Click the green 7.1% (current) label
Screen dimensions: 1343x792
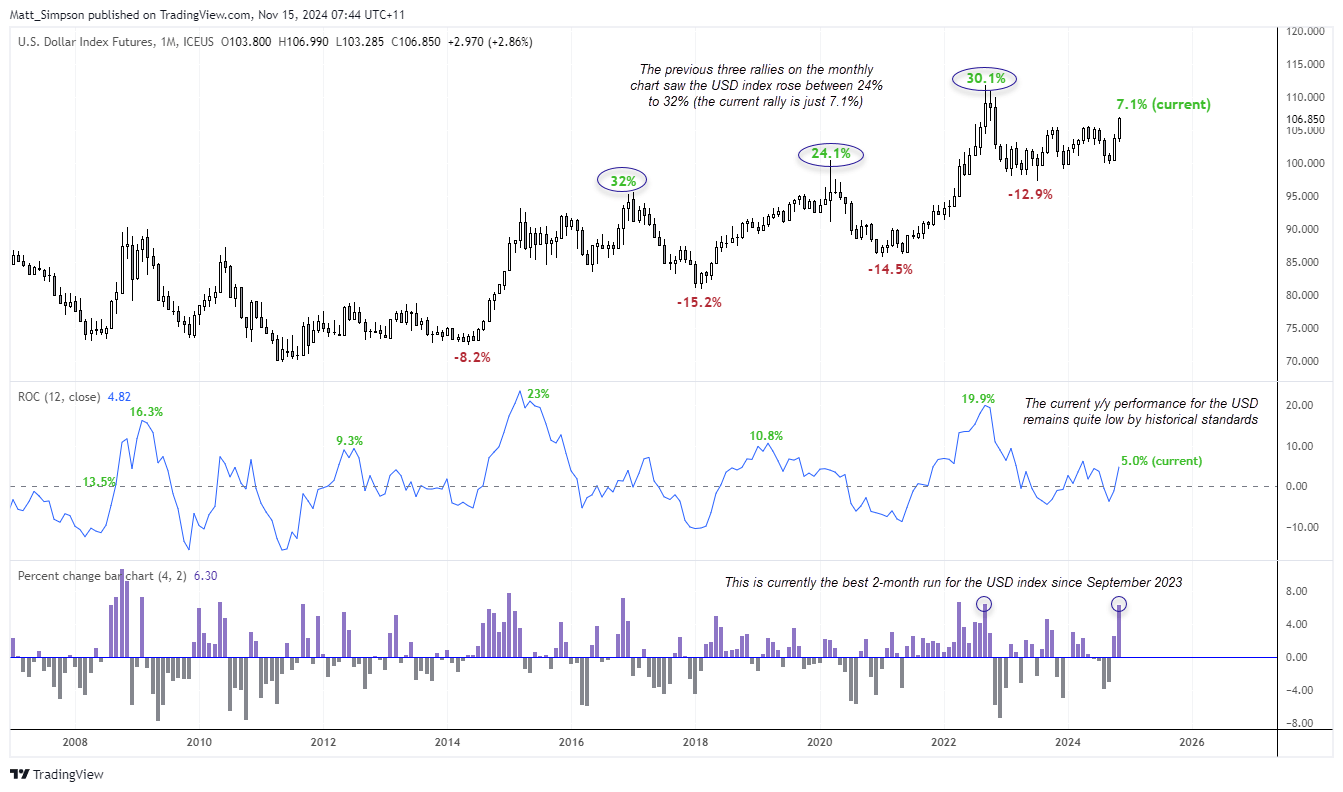tap(1164, 104)
